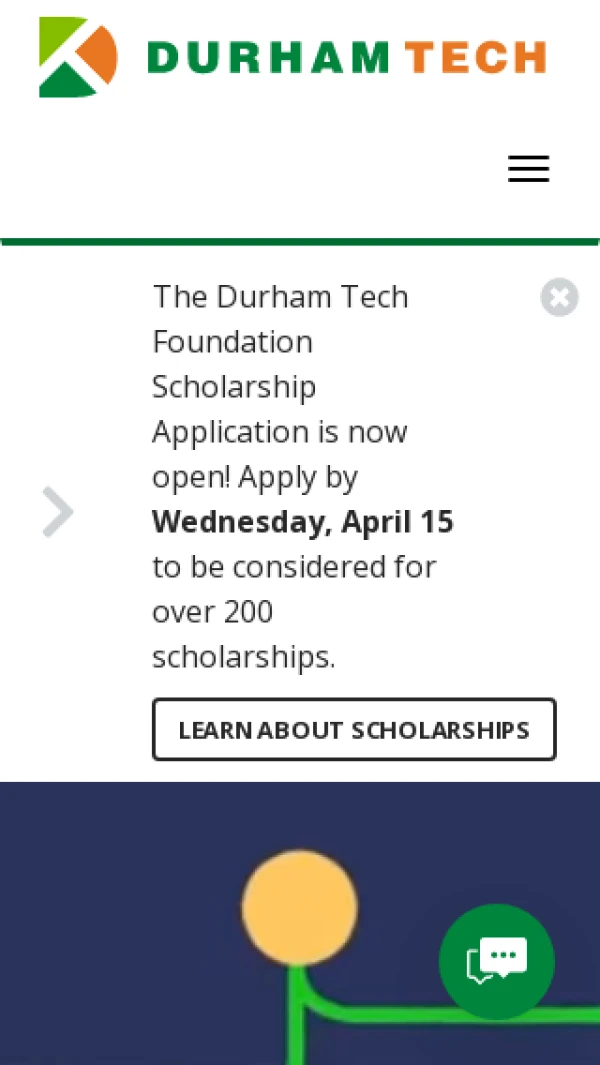This screenshot has width=600, height=1065.
Task: Click the yellow circle in the hero graphic
Action: (x=299, y=908)
